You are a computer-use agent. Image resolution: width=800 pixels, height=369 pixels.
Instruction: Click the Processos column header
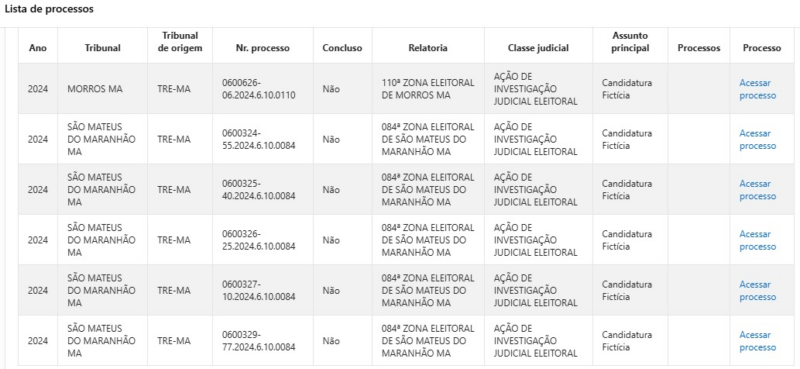click(x=699, y=48)
